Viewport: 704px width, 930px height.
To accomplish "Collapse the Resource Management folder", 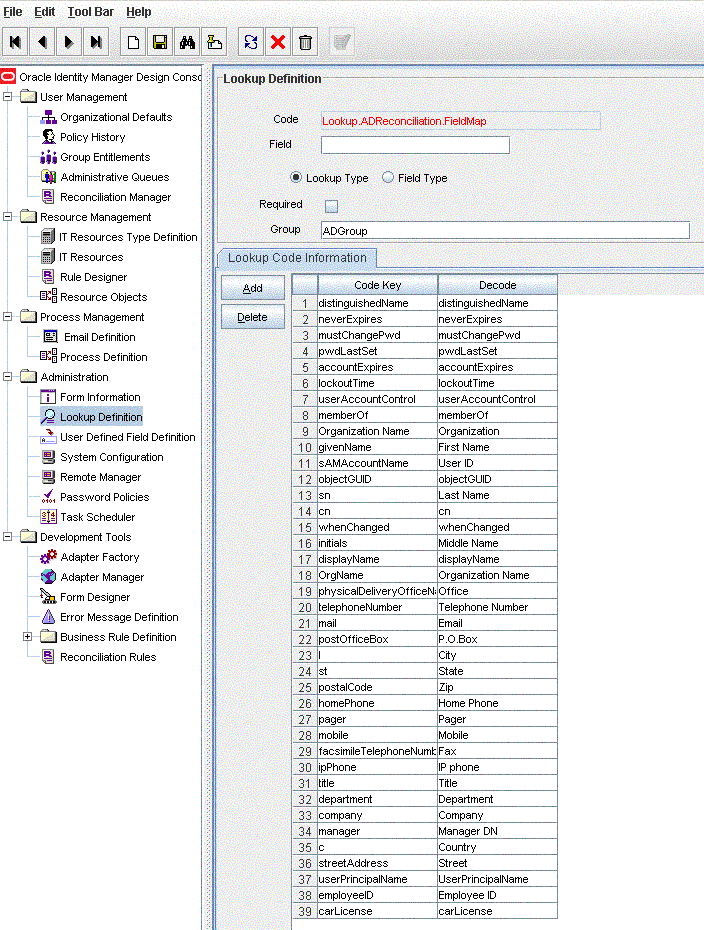I will point(8,216).
